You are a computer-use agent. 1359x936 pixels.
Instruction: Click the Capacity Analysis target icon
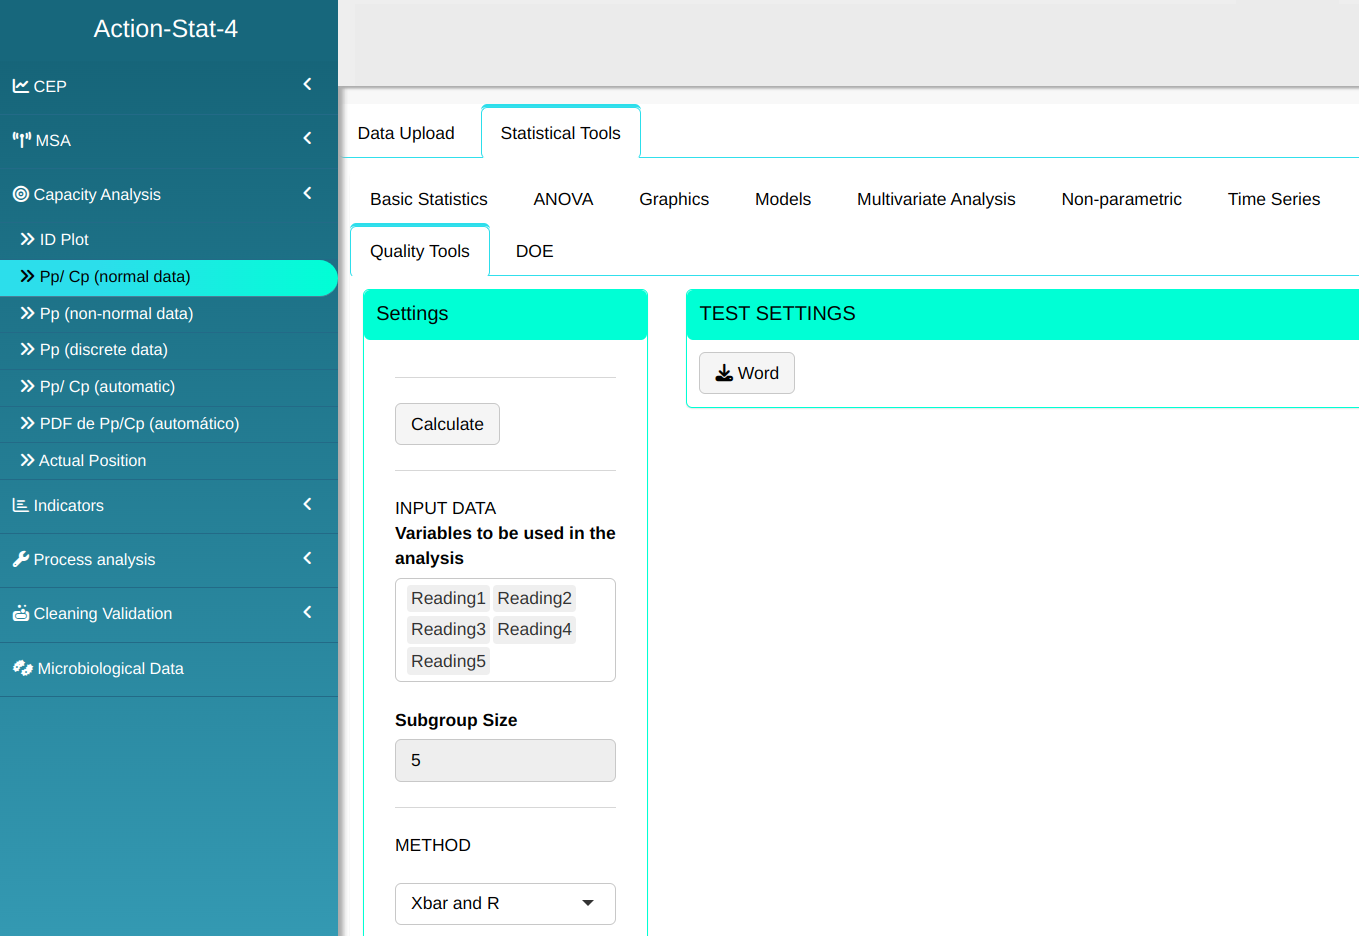point(20,194)
